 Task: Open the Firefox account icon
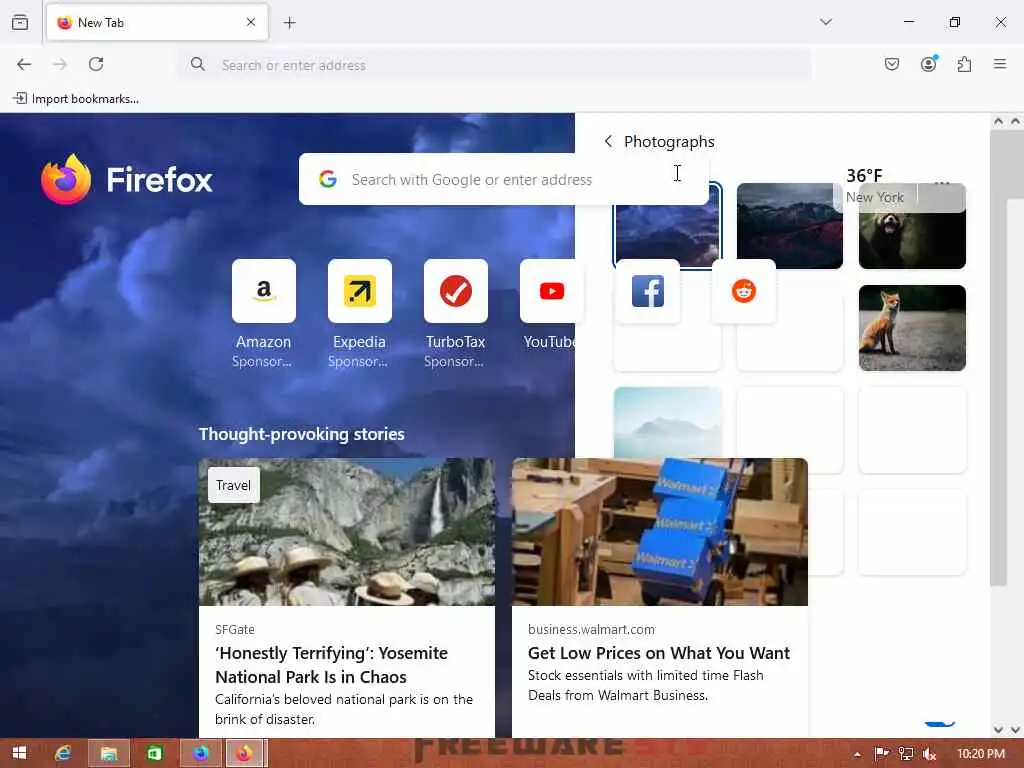(929, 64)
